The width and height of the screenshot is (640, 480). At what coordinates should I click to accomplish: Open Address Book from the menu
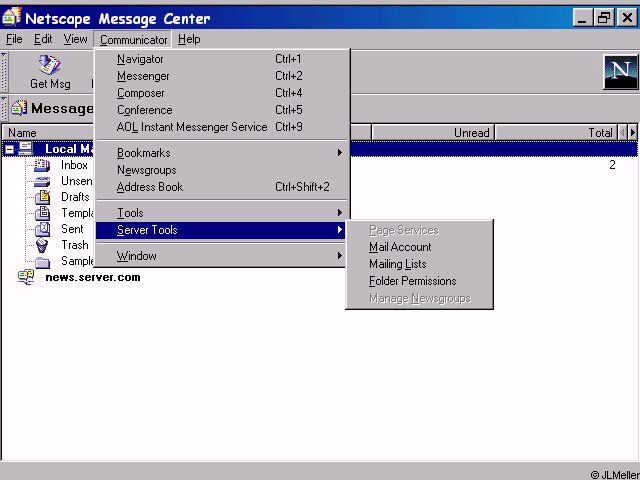222,187
